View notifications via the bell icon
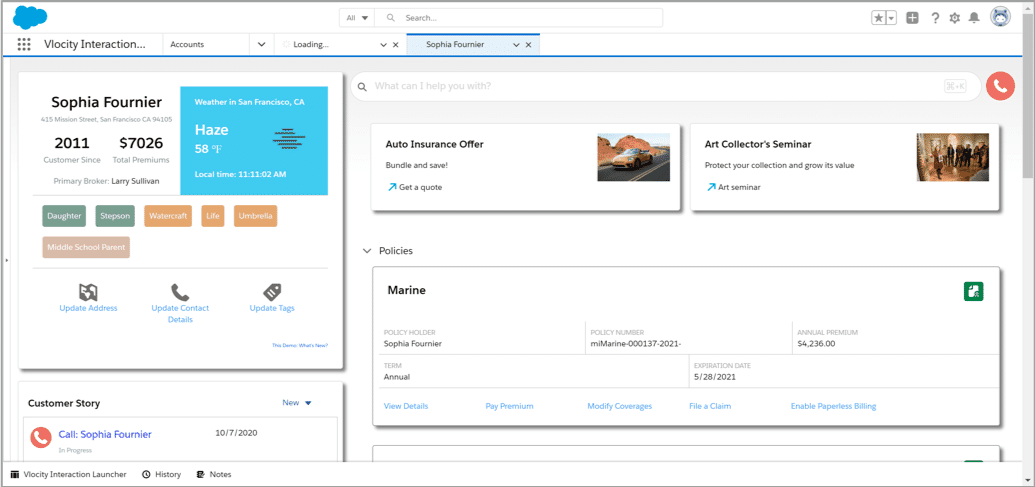The image size is (1035, 487). pos(974,18)
